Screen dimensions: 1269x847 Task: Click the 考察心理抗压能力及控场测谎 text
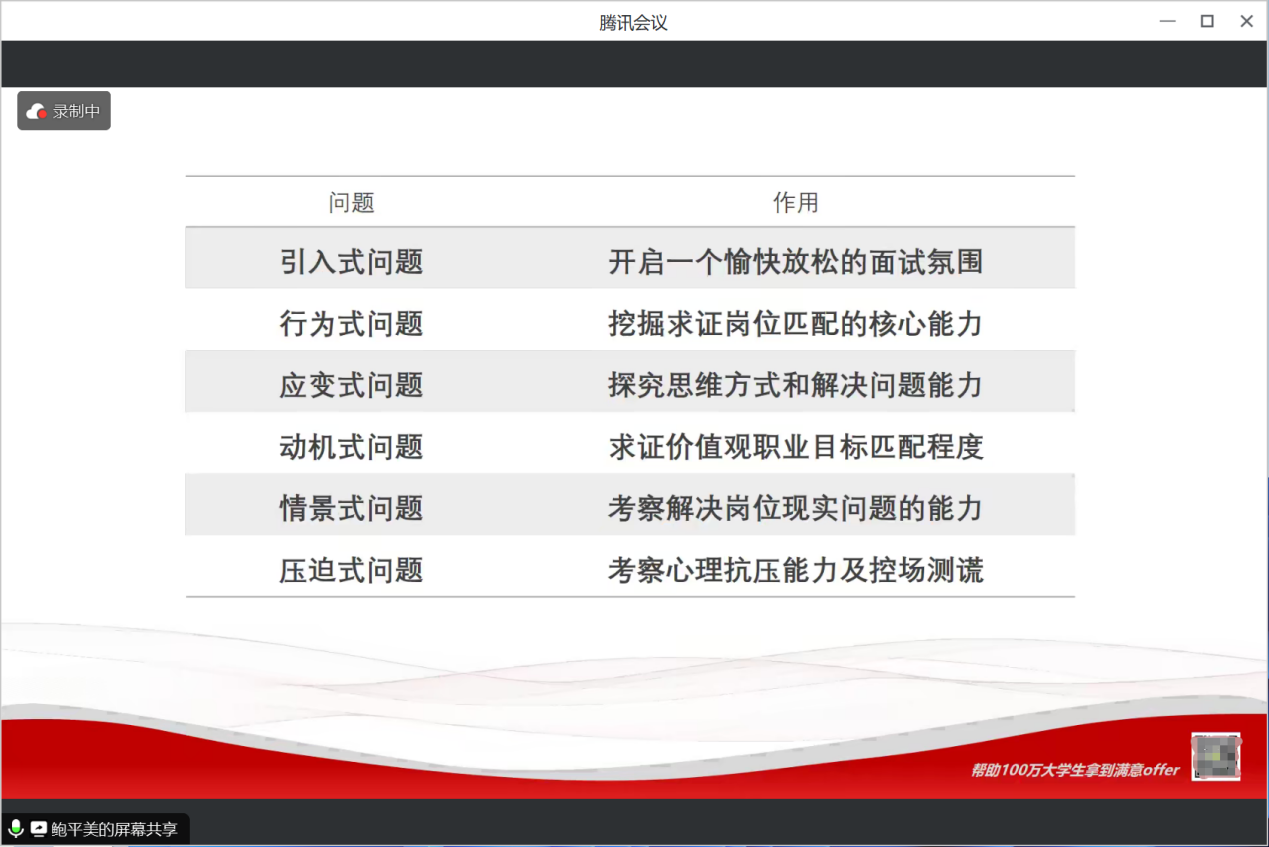coord(795,570)
